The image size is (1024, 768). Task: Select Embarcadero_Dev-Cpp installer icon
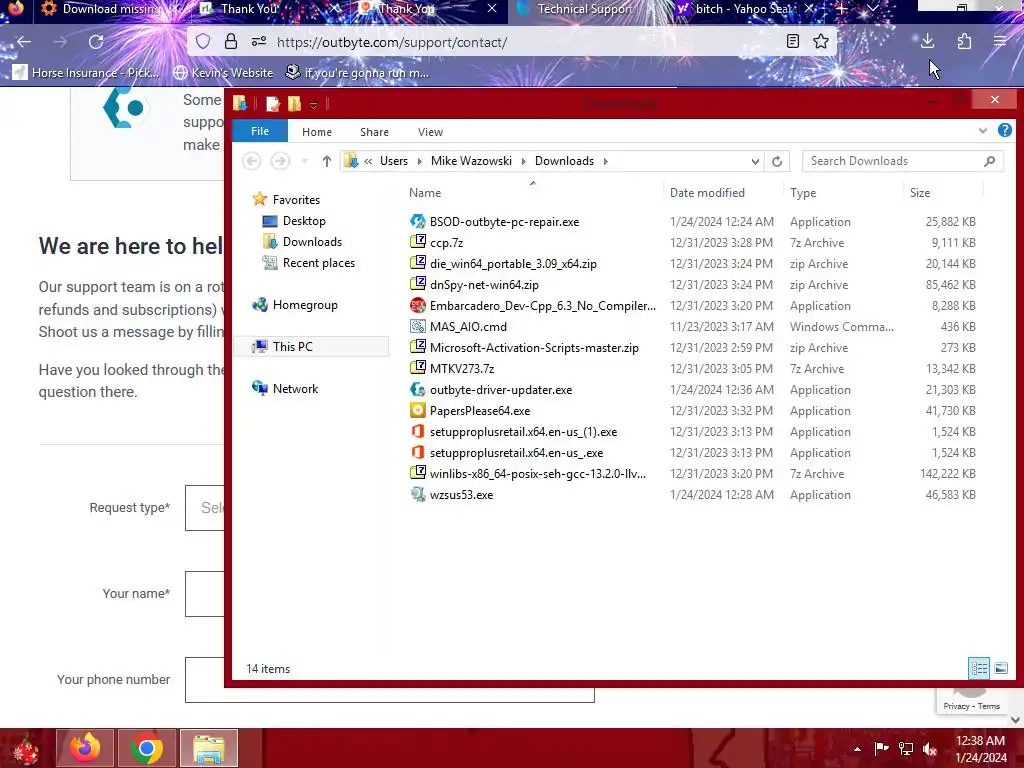pyautogui.click(x=418, y=306)
